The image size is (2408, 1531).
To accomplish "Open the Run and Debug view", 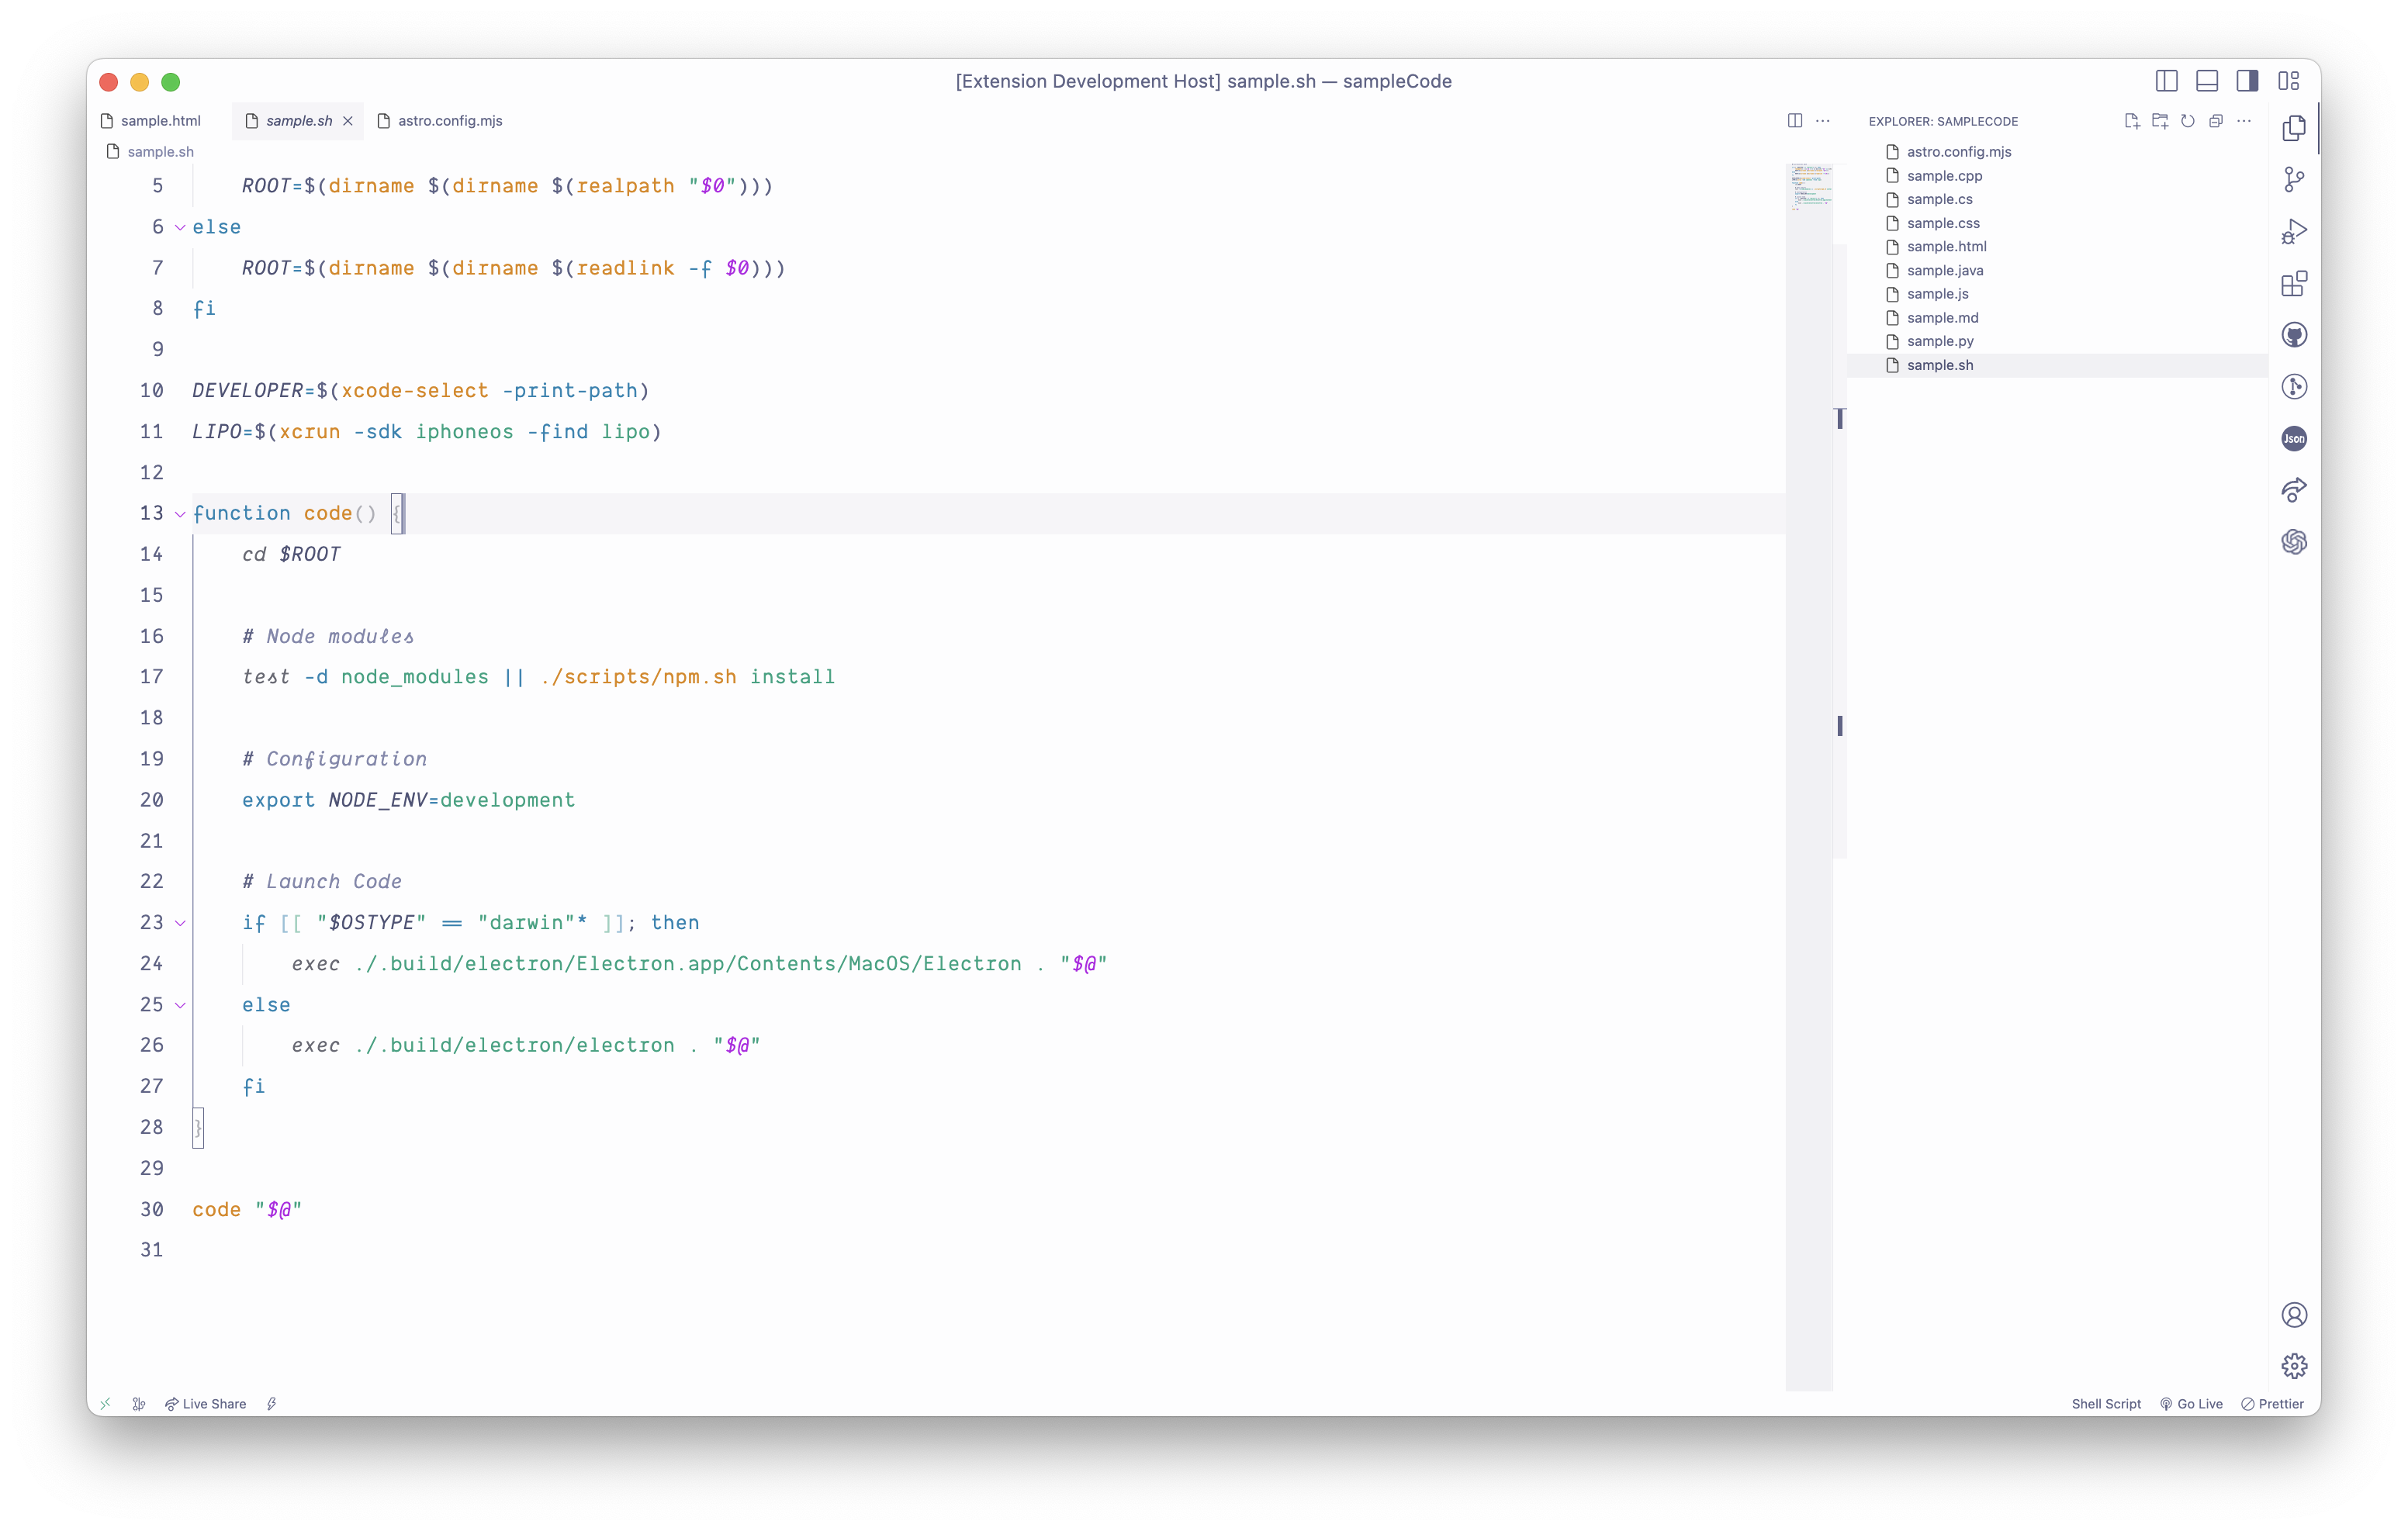I will click(2294, 232).
